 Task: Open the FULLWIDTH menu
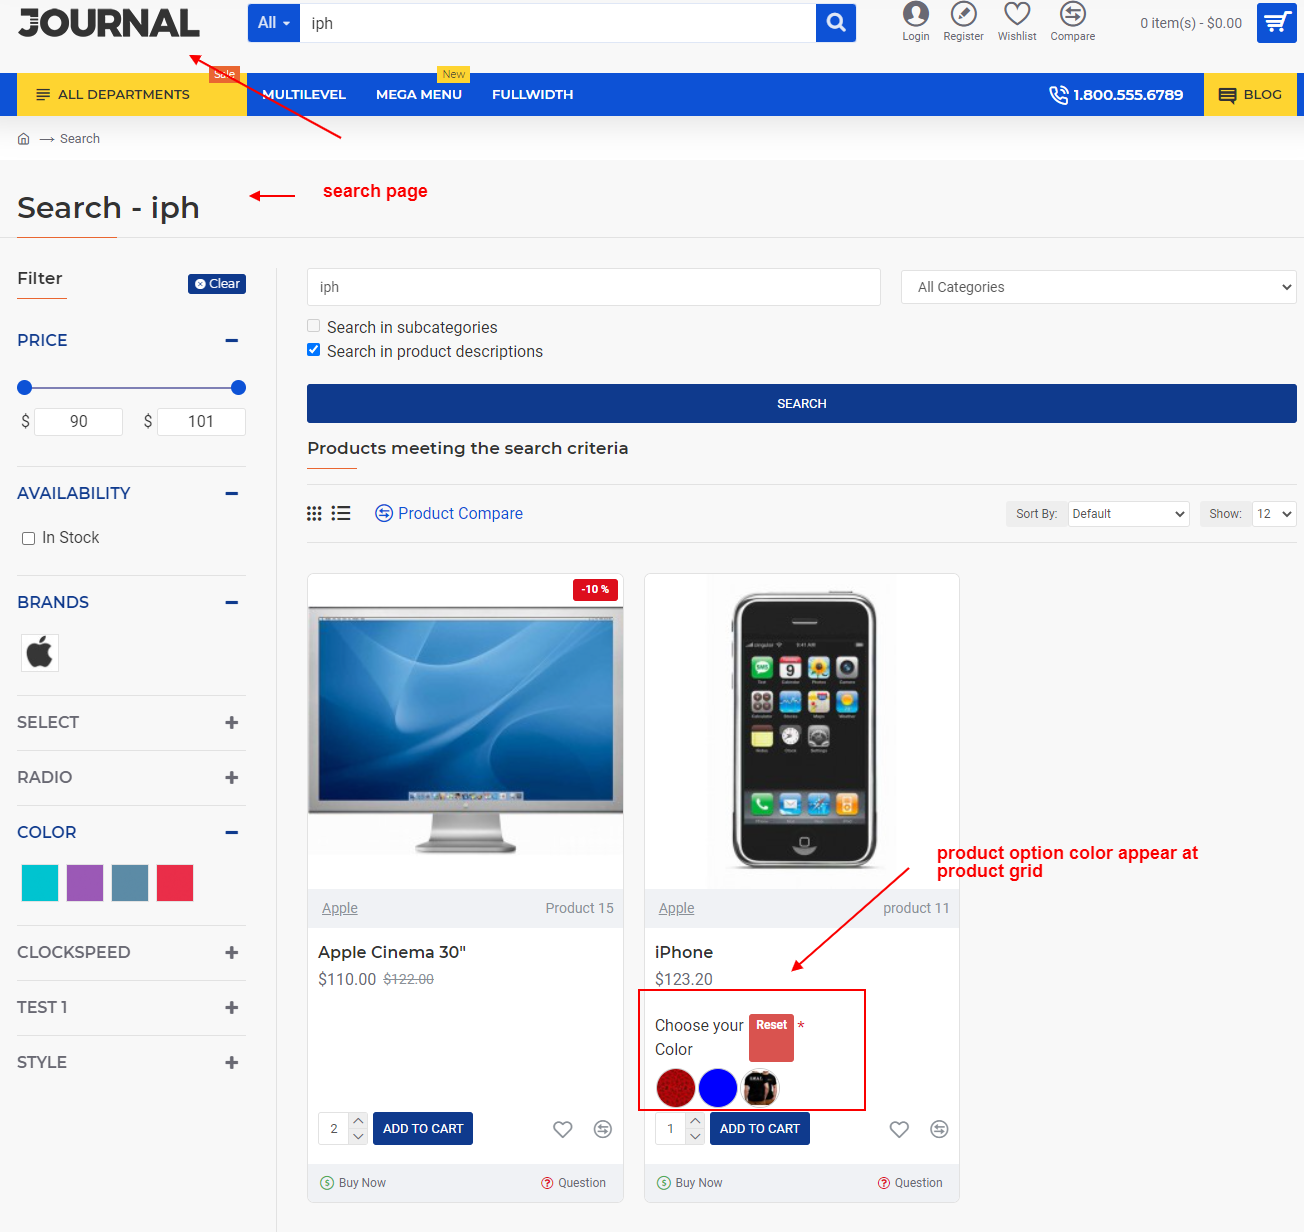click(x=532, y=95)
